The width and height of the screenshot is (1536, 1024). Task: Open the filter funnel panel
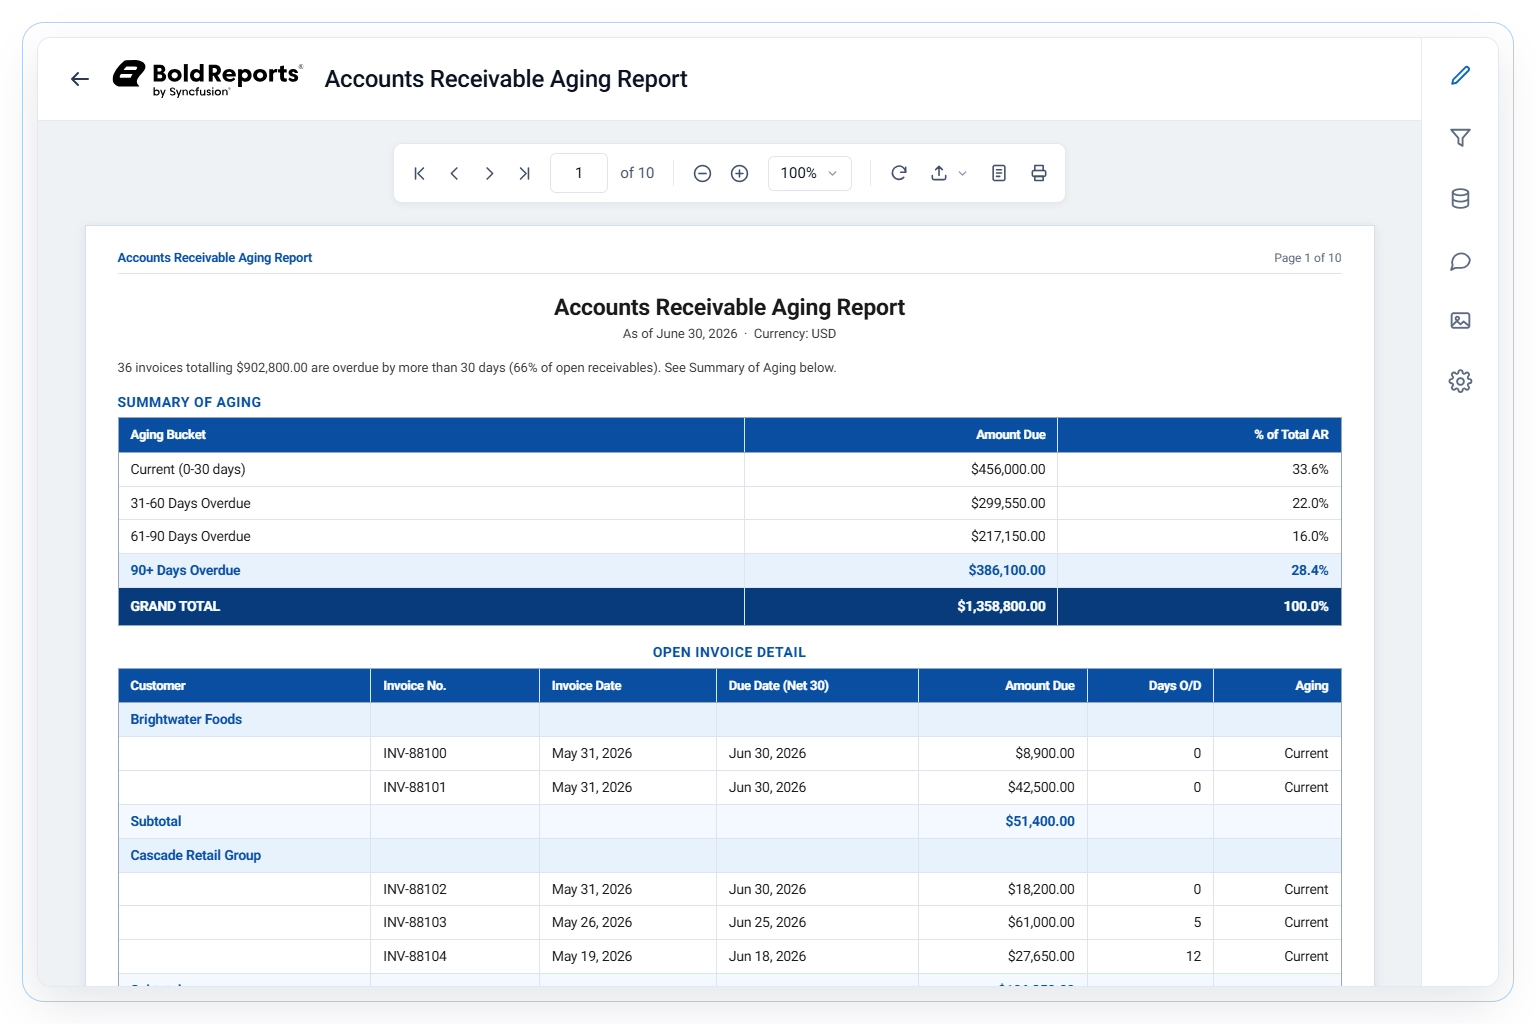click(x=1460, y=137)
